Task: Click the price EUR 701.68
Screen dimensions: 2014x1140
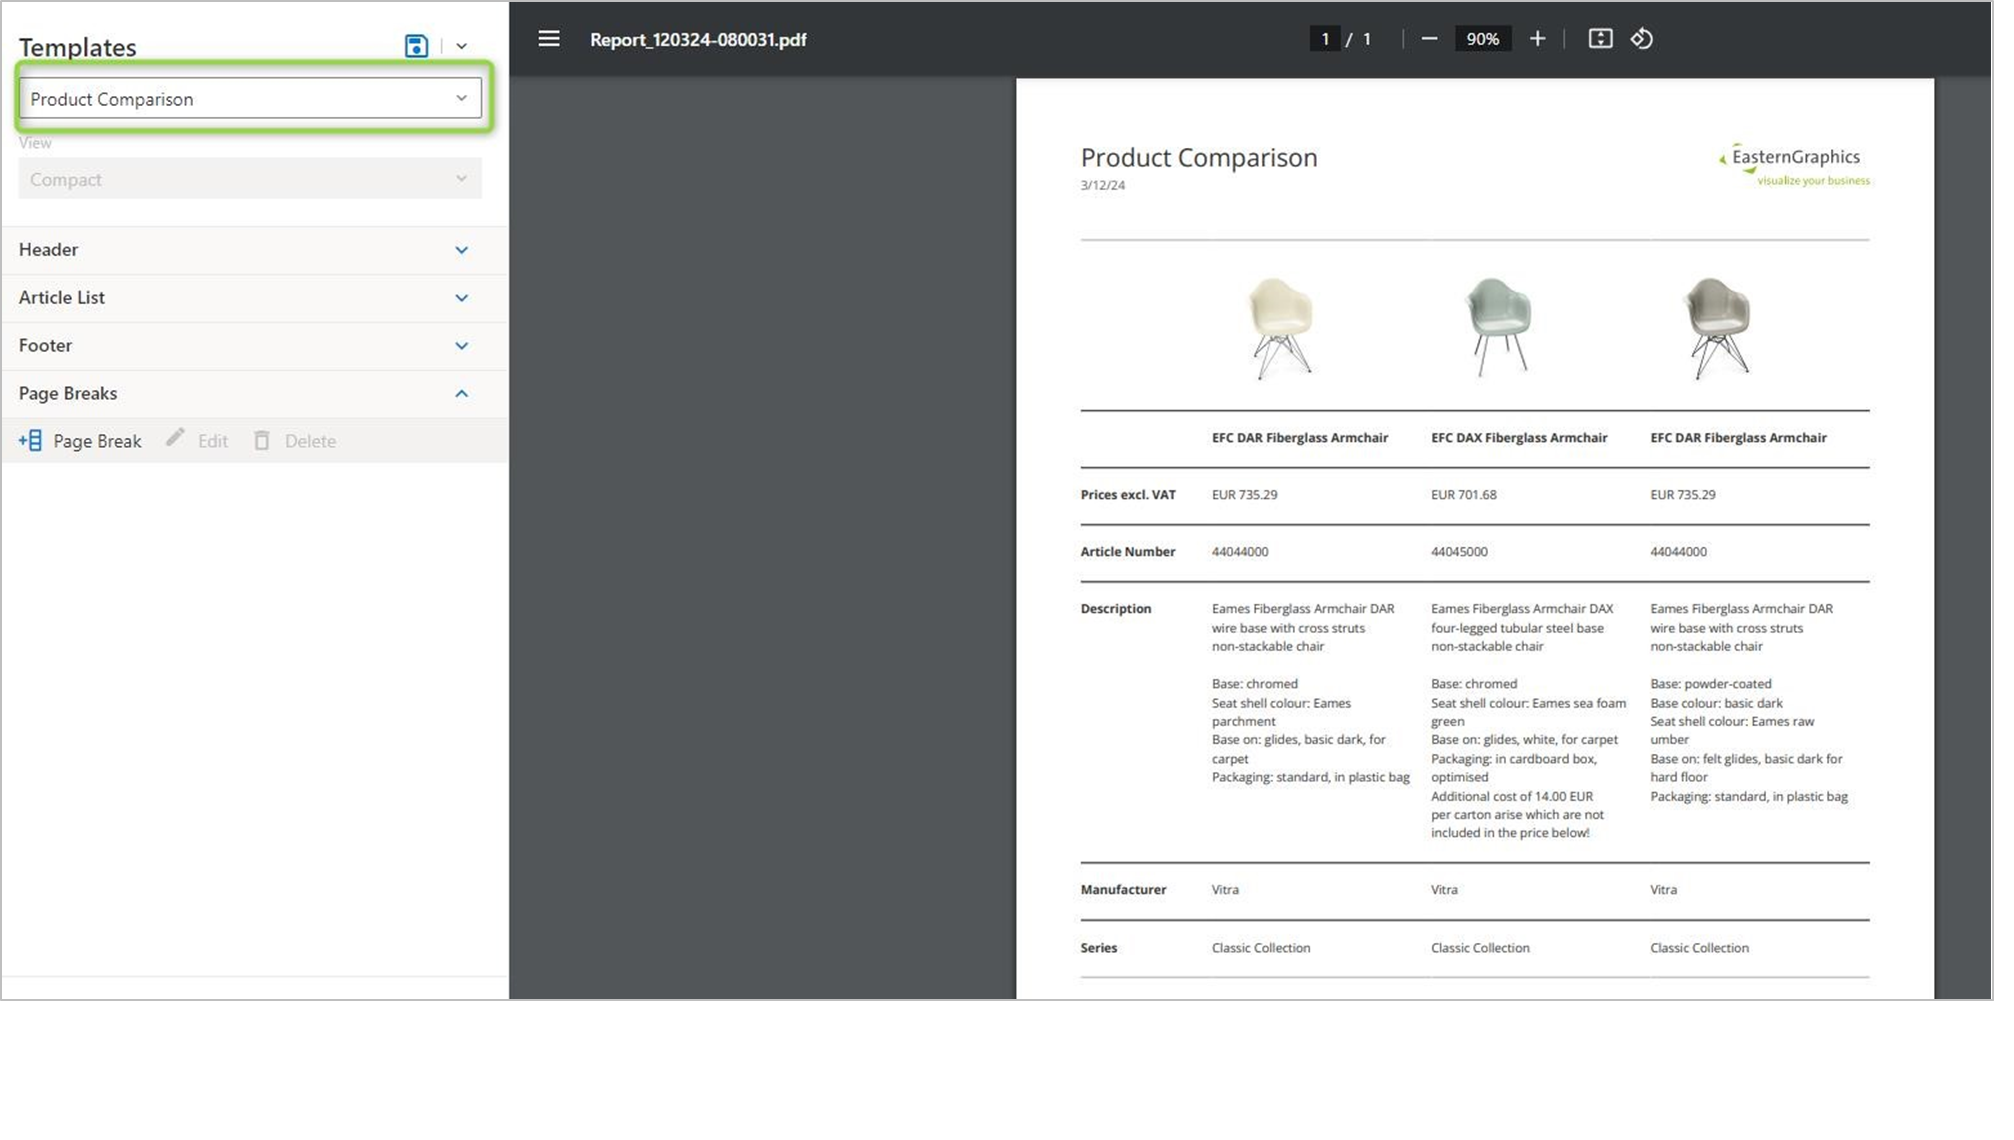Action: (x=1464, y=495)
